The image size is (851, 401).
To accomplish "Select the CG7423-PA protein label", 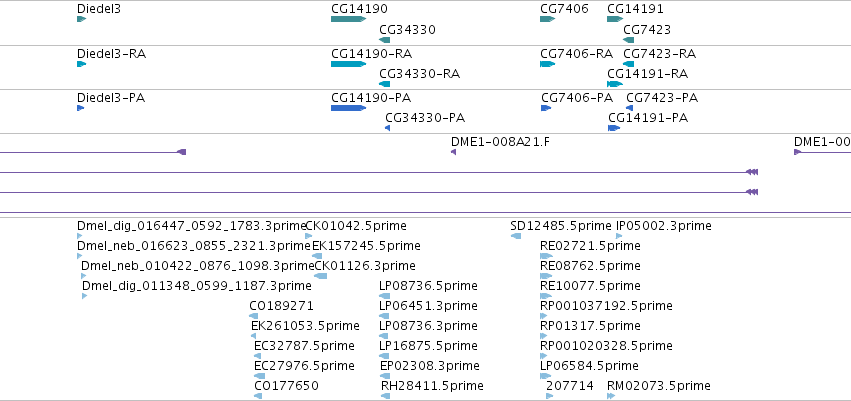I will pos(662,98).
